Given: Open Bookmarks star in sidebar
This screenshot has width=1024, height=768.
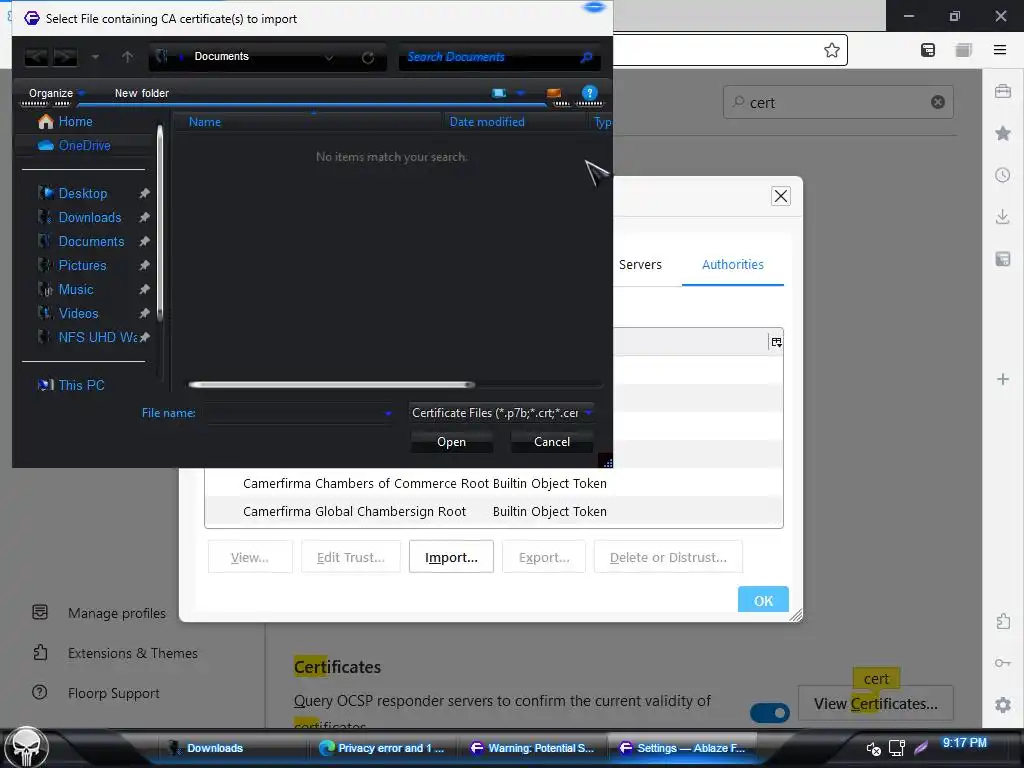Looking at the screenshot, I should [1003, 133].
